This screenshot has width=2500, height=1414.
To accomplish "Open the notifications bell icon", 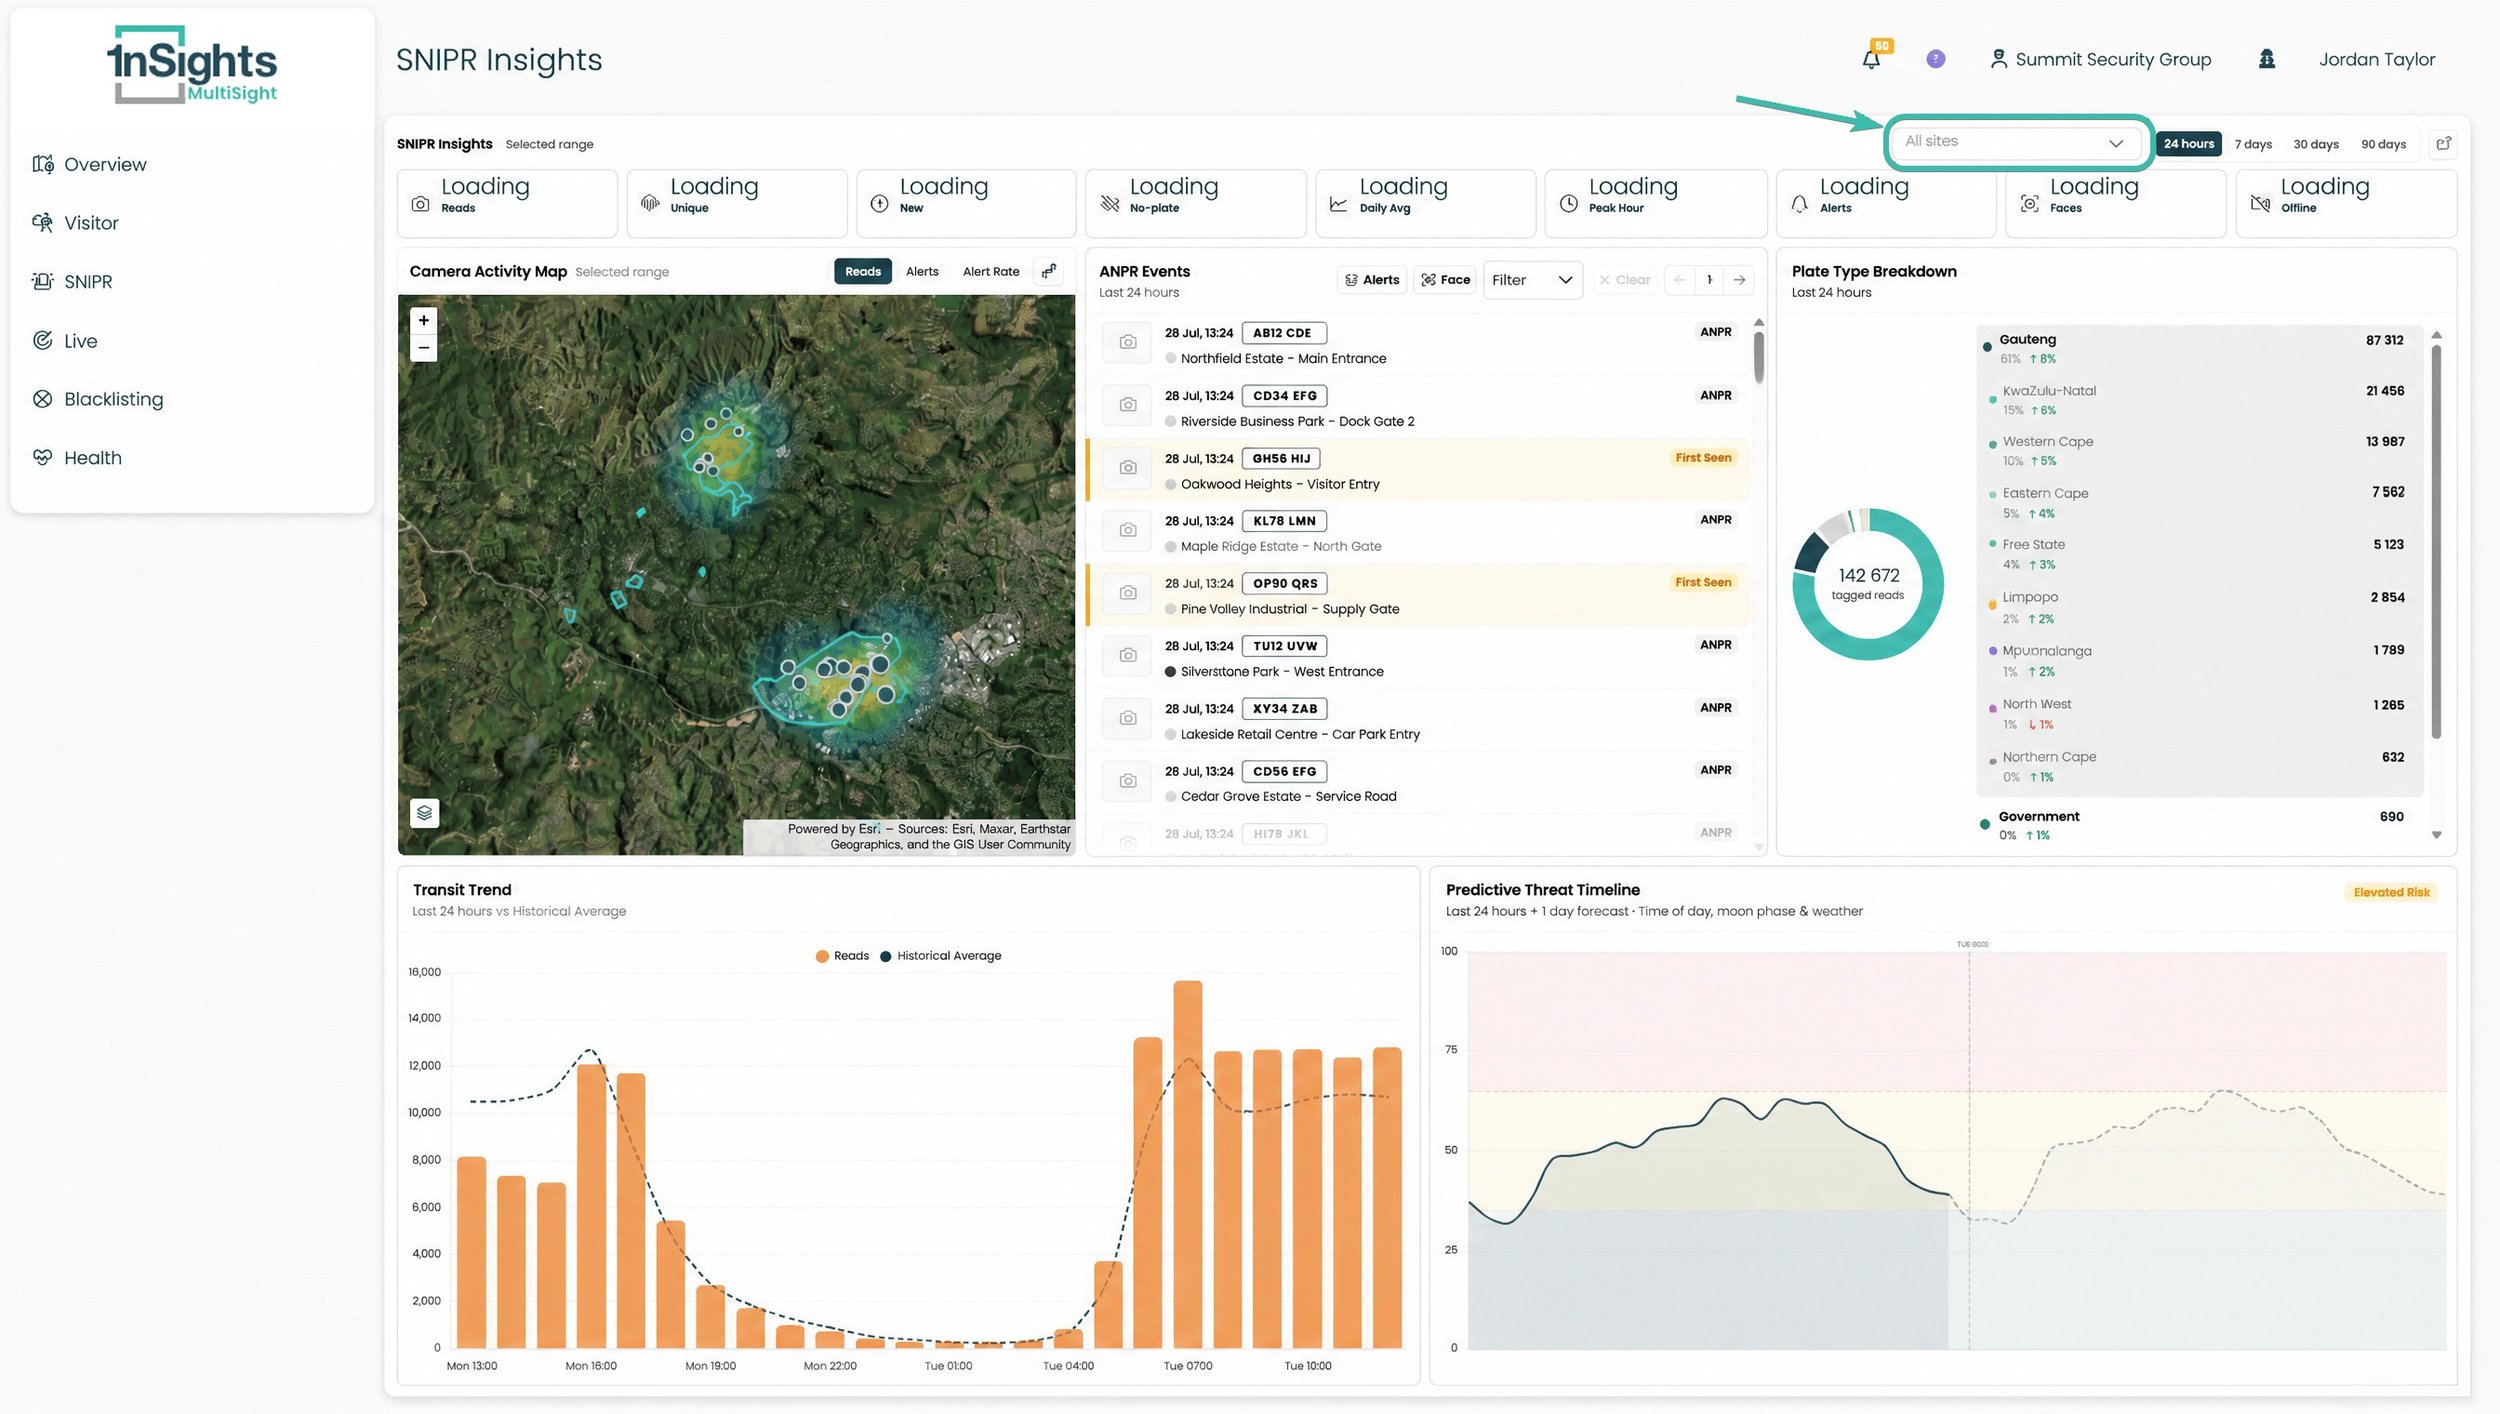I will coord(1871,58).
